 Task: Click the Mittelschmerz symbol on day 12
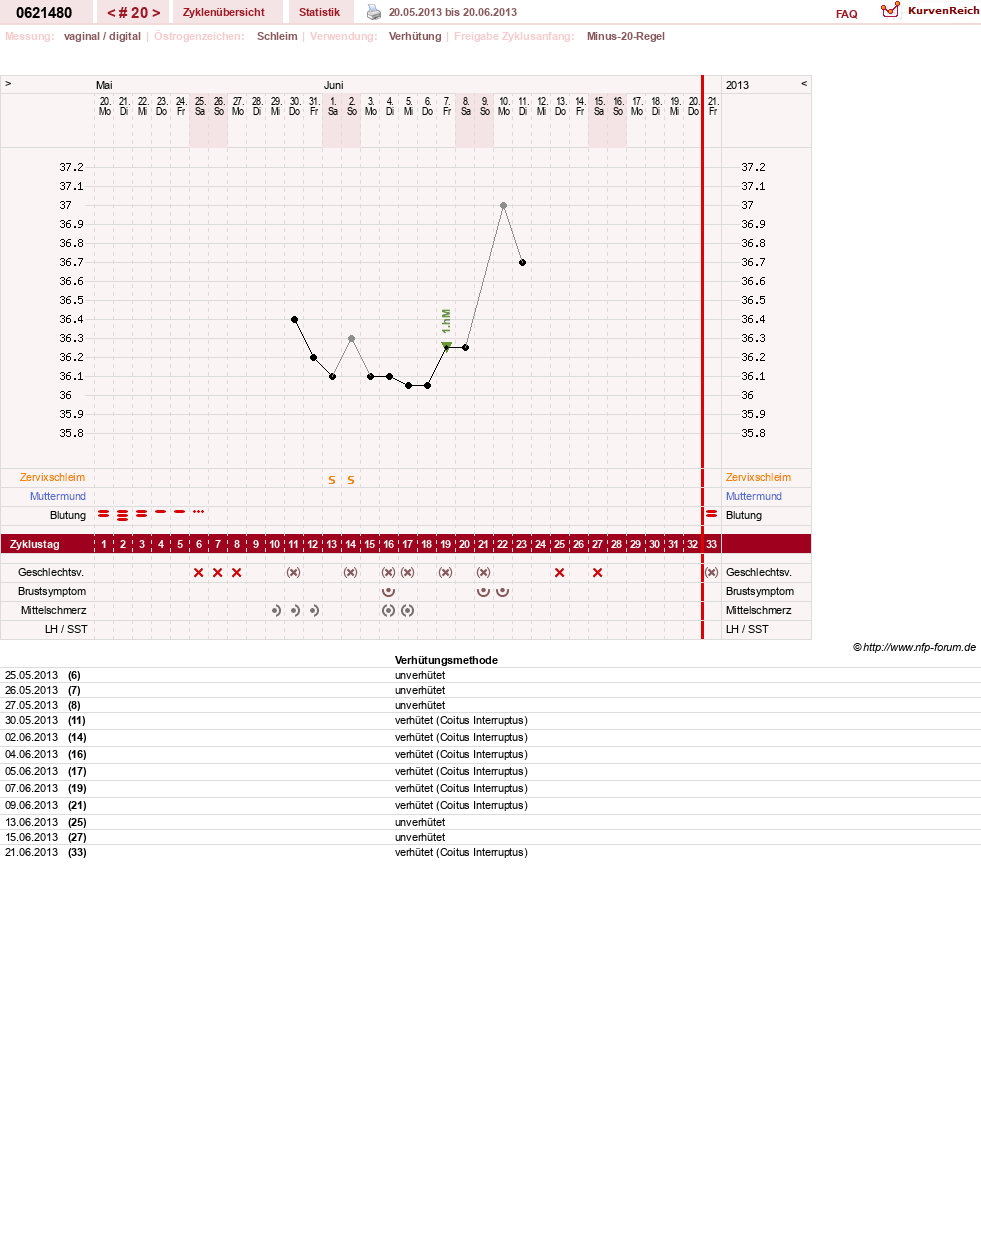coord(313,610)
